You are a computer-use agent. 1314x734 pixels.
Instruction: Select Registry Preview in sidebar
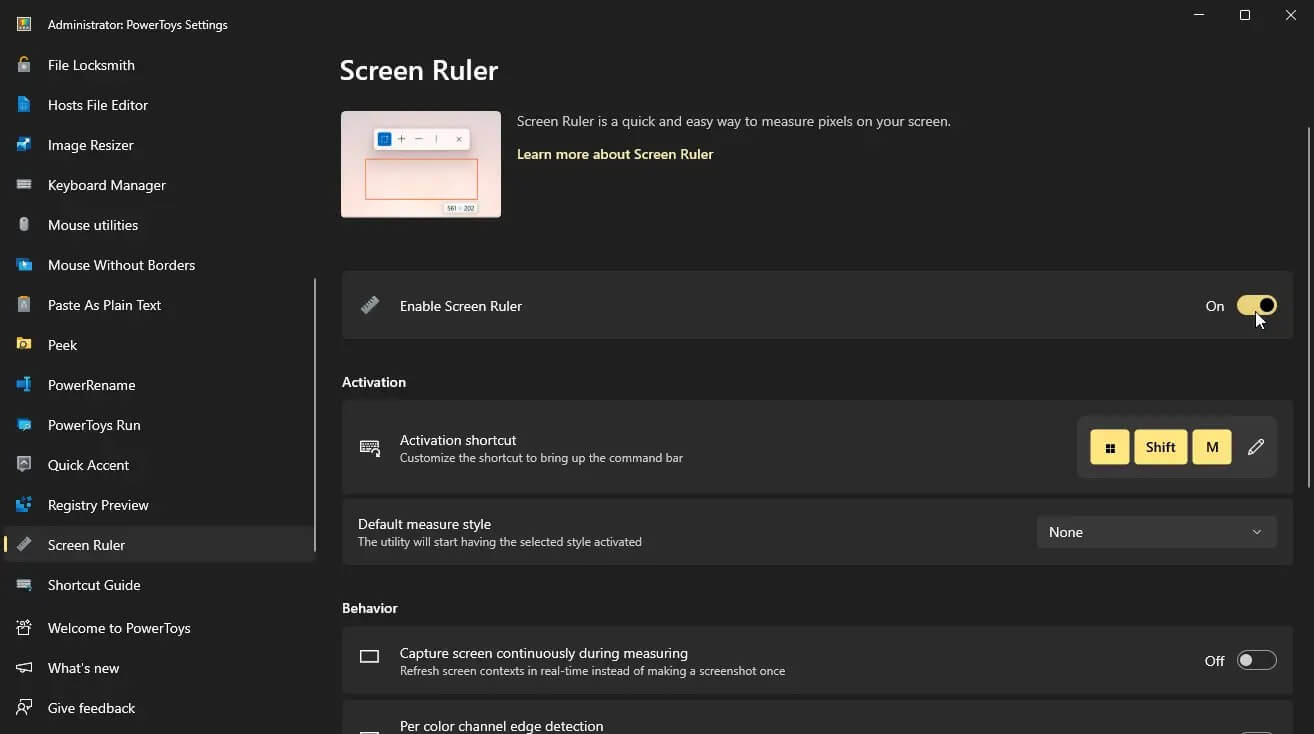[160, 505]
